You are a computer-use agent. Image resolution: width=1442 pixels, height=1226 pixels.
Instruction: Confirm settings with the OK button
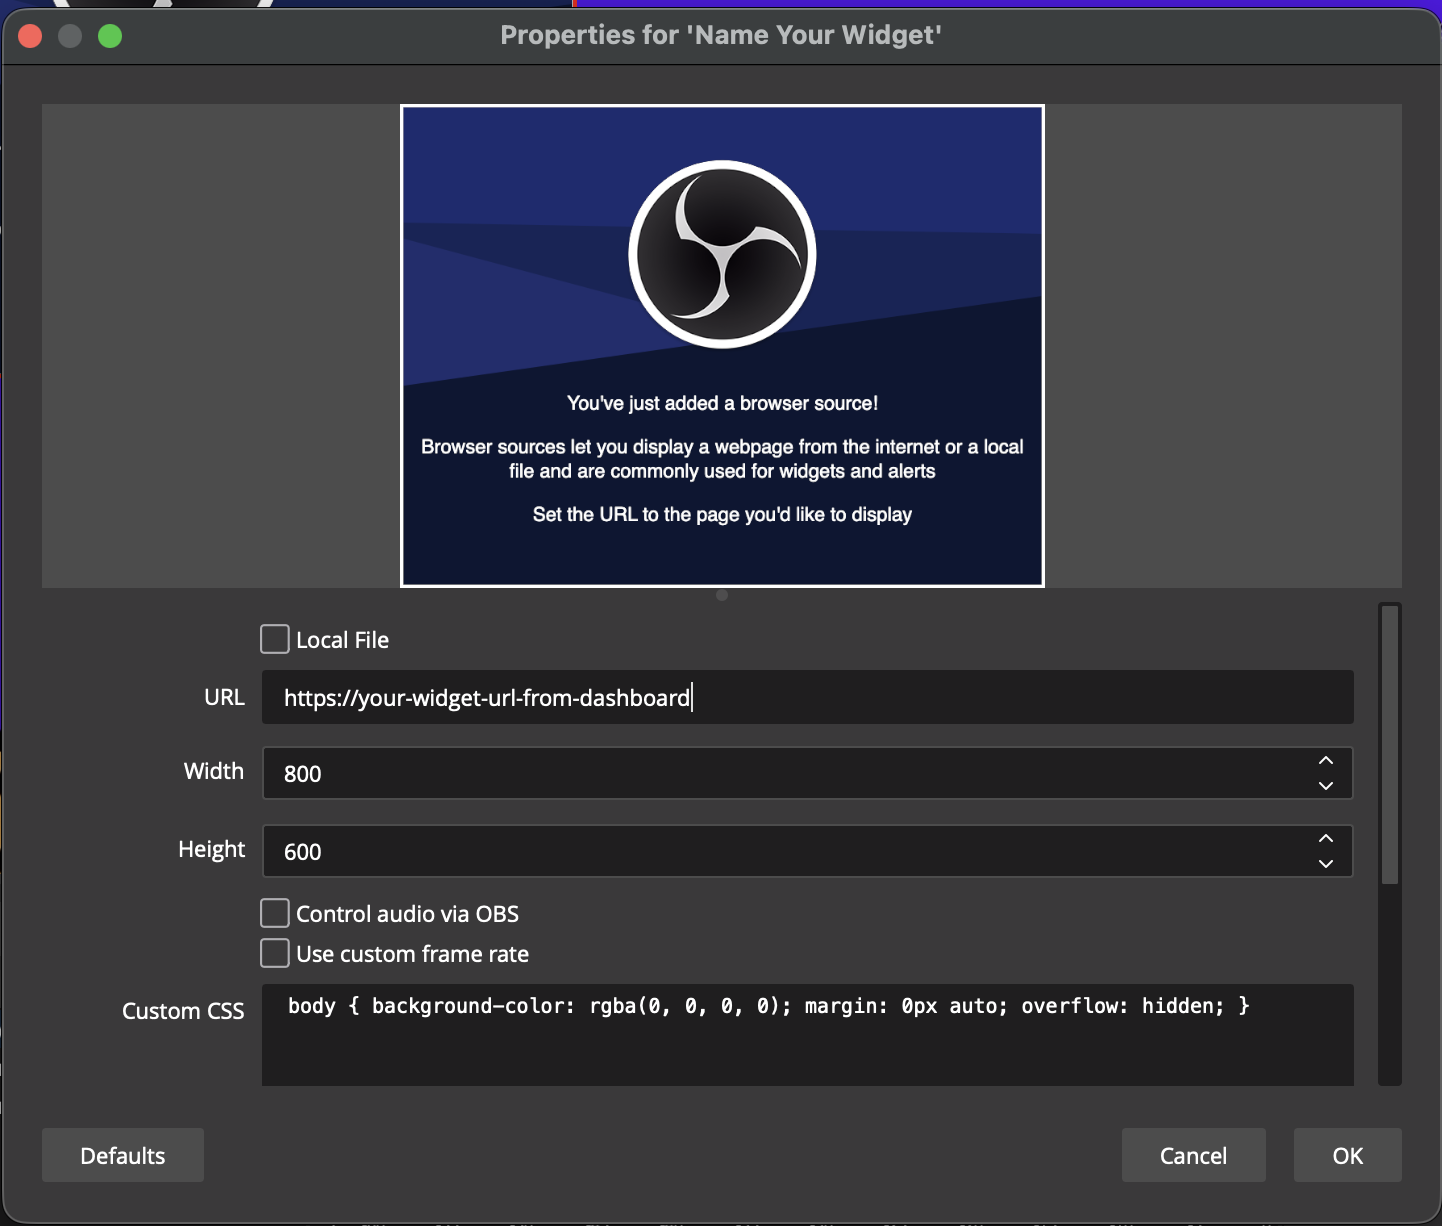click(1347, 1155)
